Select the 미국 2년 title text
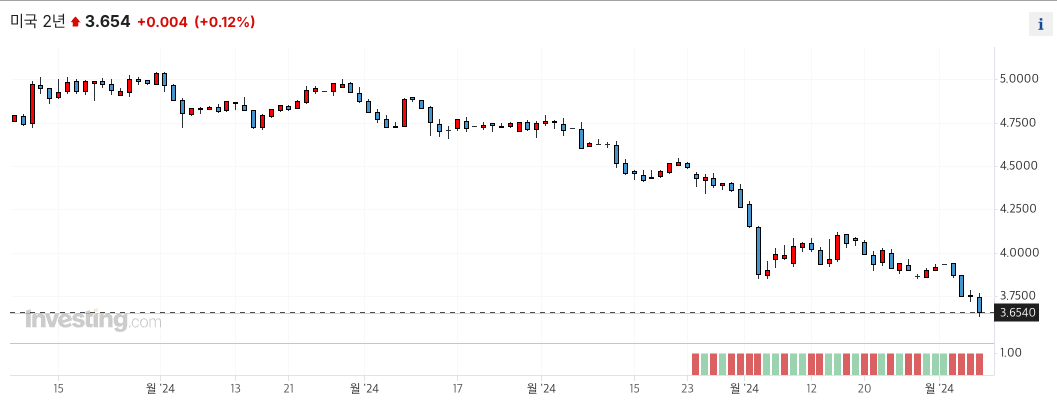This screenshot has width=1057, height=405. (x=38, y=22)
